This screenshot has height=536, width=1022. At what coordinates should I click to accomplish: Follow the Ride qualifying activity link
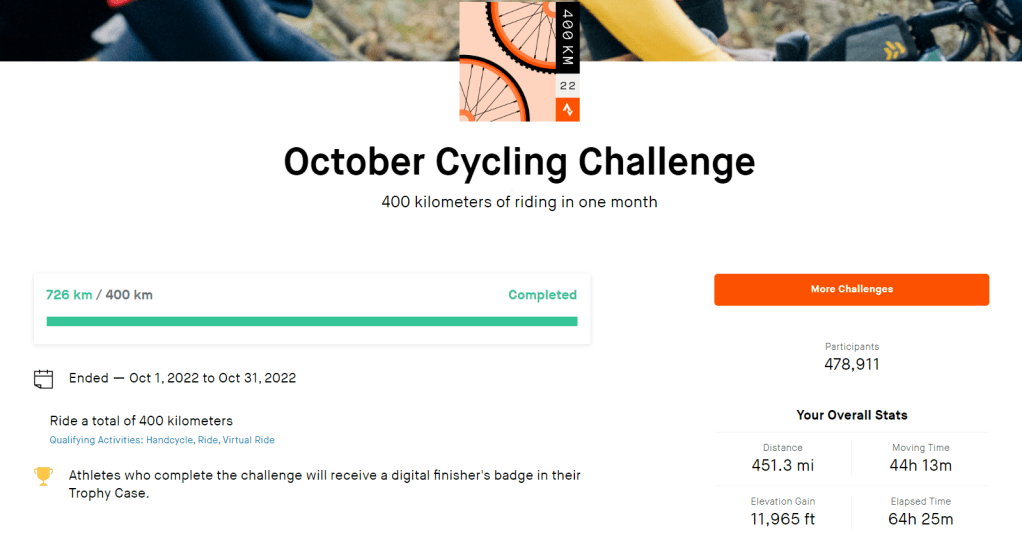pyautogui.click(x=208, y=440)
